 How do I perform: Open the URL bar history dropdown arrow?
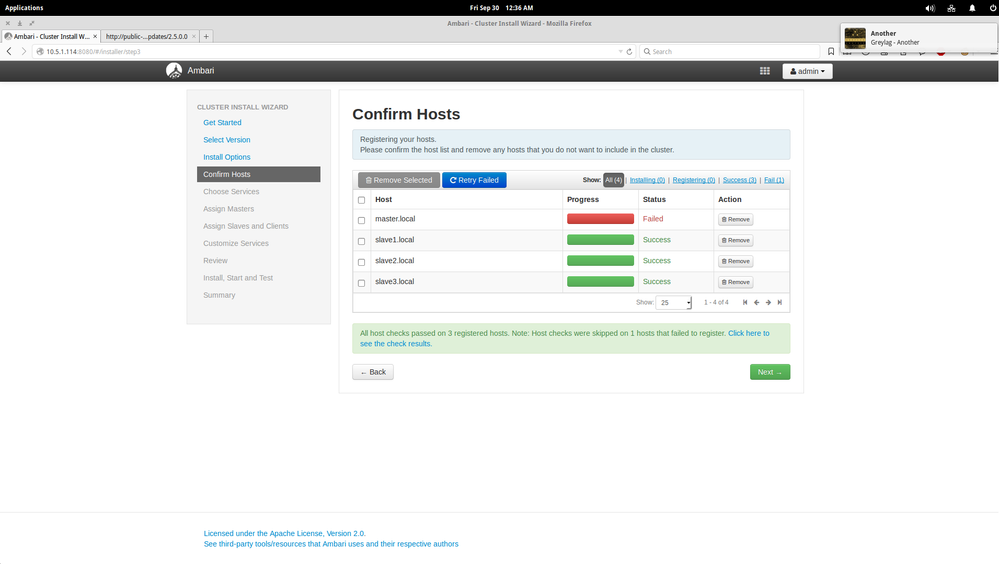621,52
